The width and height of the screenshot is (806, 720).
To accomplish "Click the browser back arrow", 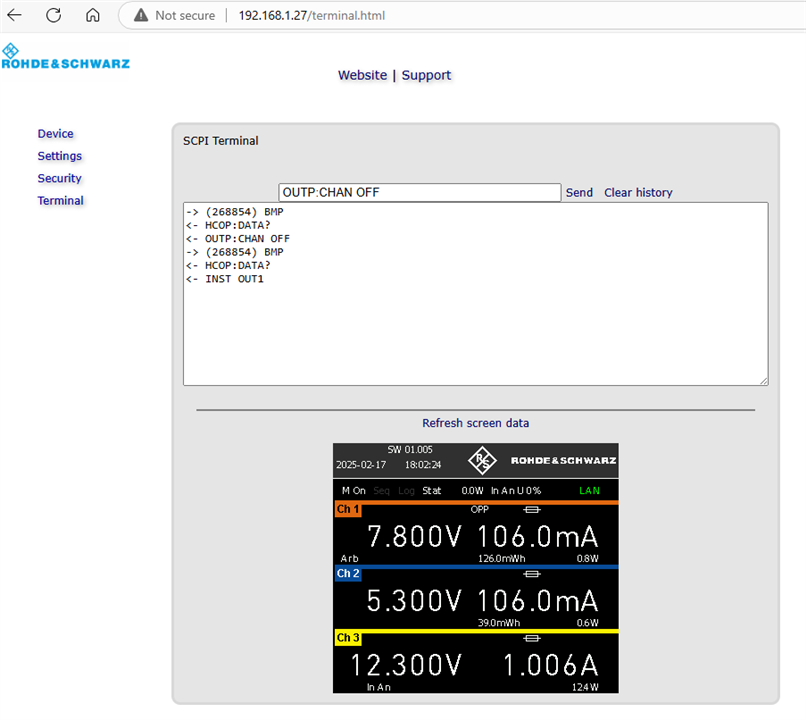I will (15, 16).
